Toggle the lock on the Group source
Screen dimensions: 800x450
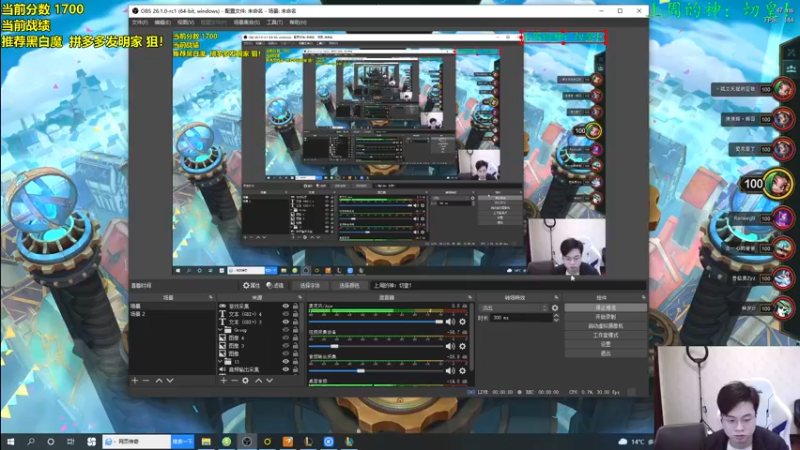click(295, 330)
